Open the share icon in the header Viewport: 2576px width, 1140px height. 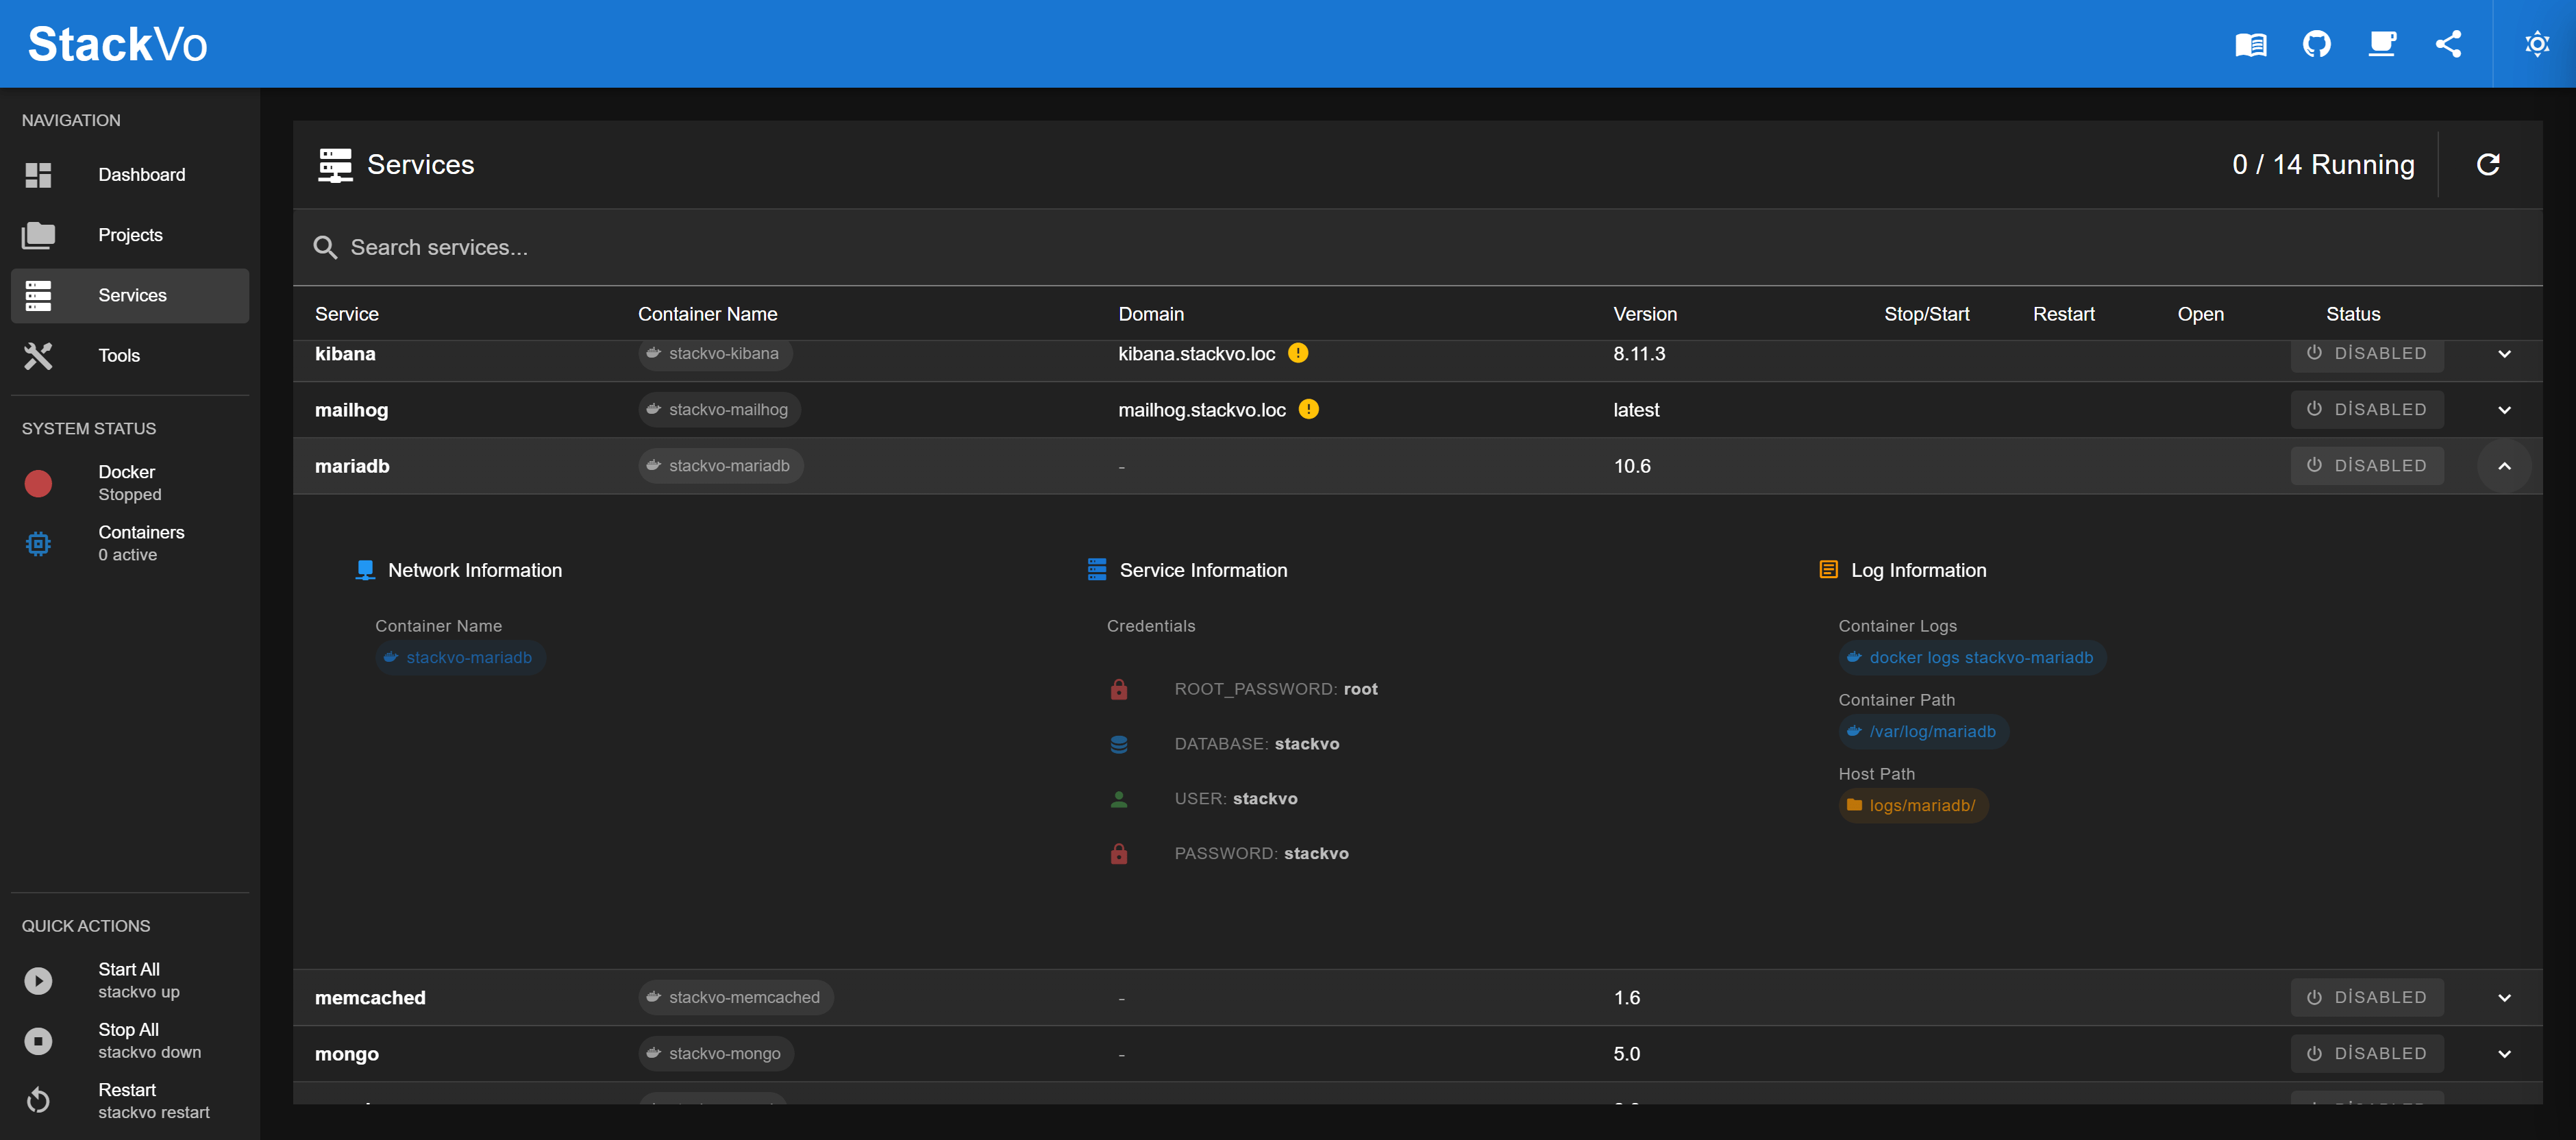point(2449,43)
